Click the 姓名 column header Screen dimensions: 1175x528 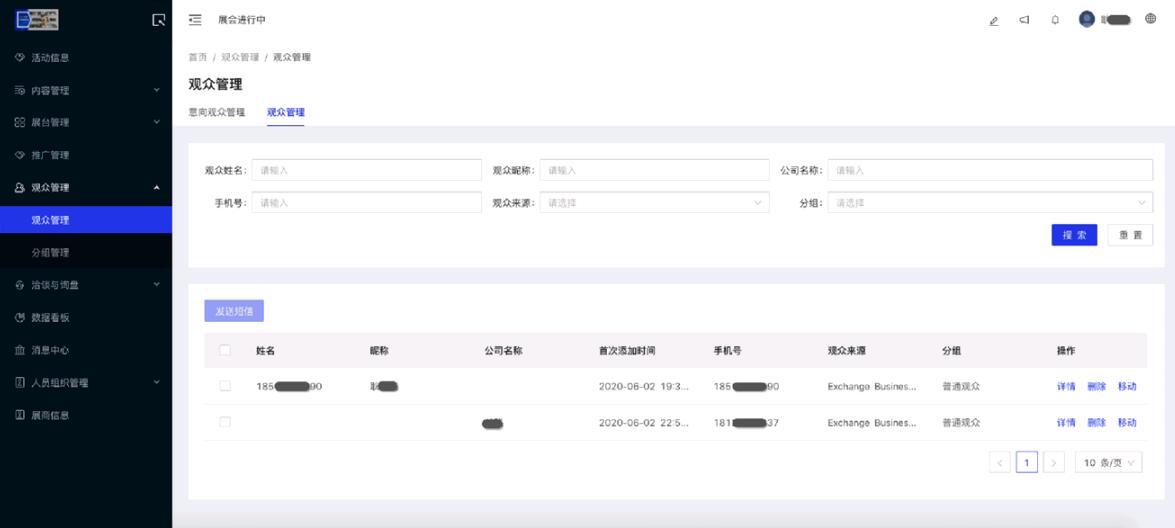(265, 351)
